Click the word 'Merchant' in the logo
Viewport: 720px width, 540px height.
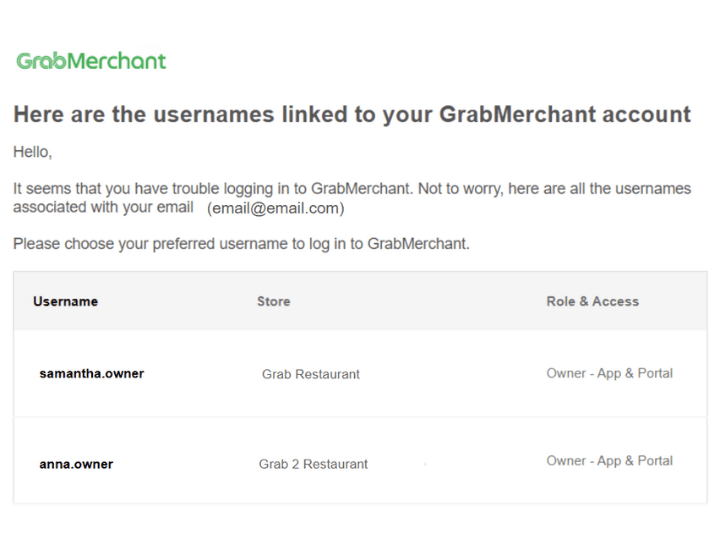coord(117,61)
